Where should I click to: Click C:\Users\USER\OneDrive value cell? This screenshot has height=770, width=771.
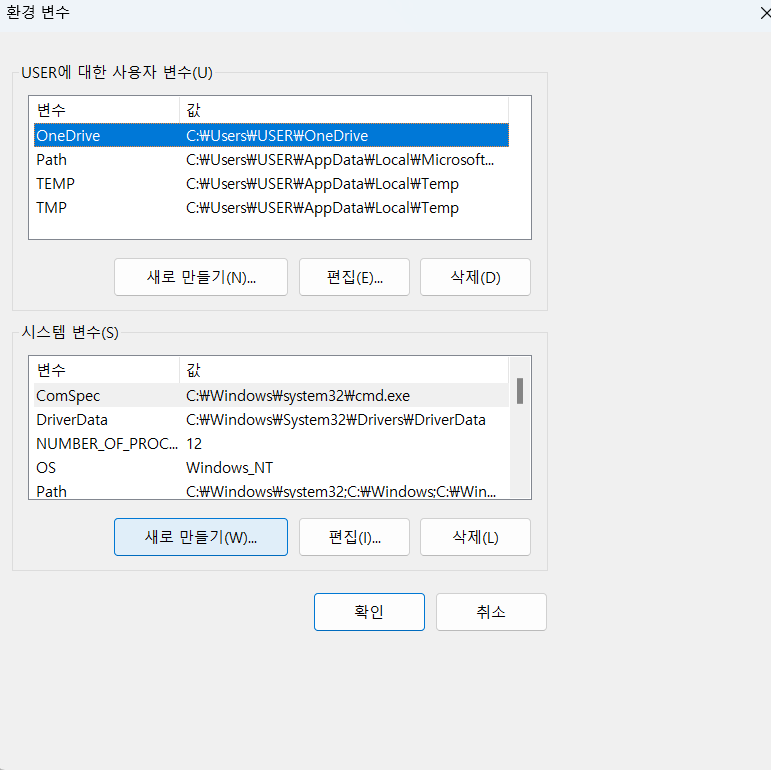click(x=277, y=135)
